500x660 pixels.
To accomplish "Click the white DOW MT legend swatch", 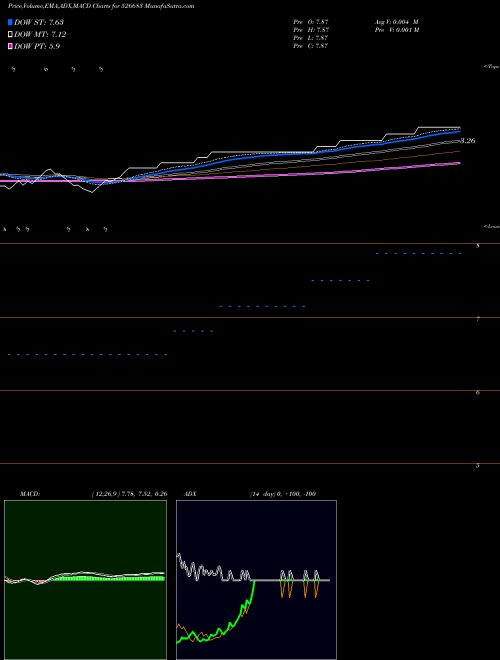I will coord(10,35).
